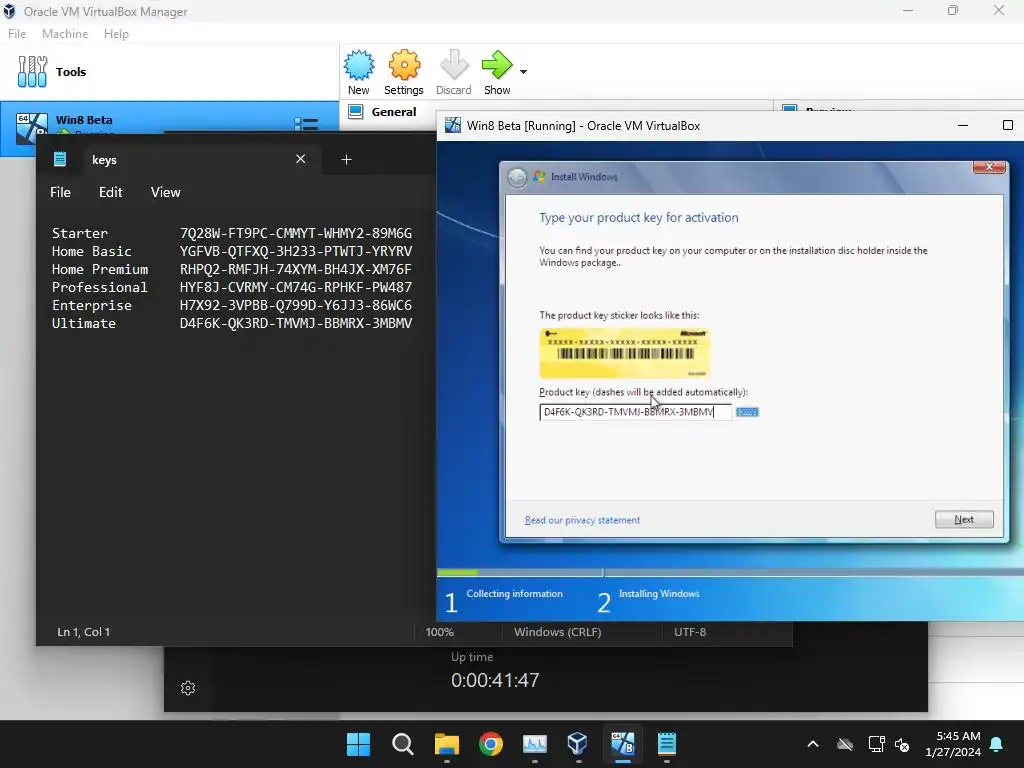Open VirtualBox Manager File menu

[x=17, y=33]
